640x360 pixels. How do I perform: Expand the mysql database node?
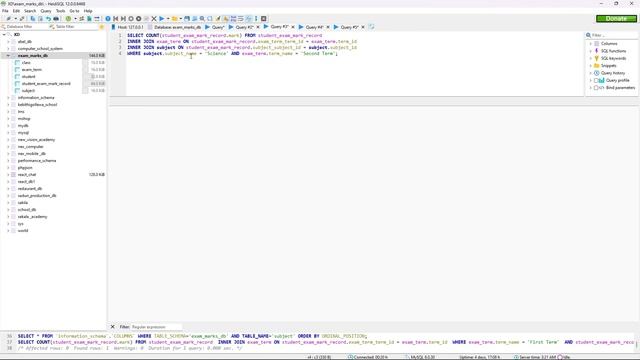click(8, 133)
